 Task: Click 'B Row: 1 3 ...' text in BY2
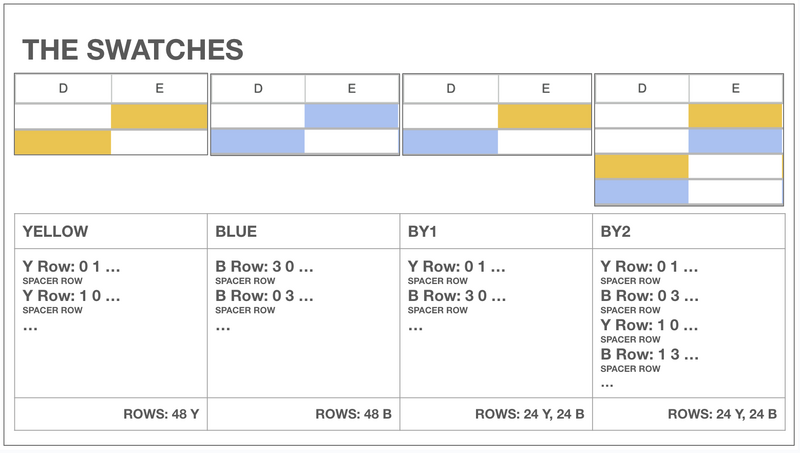[x=649, y=355]
